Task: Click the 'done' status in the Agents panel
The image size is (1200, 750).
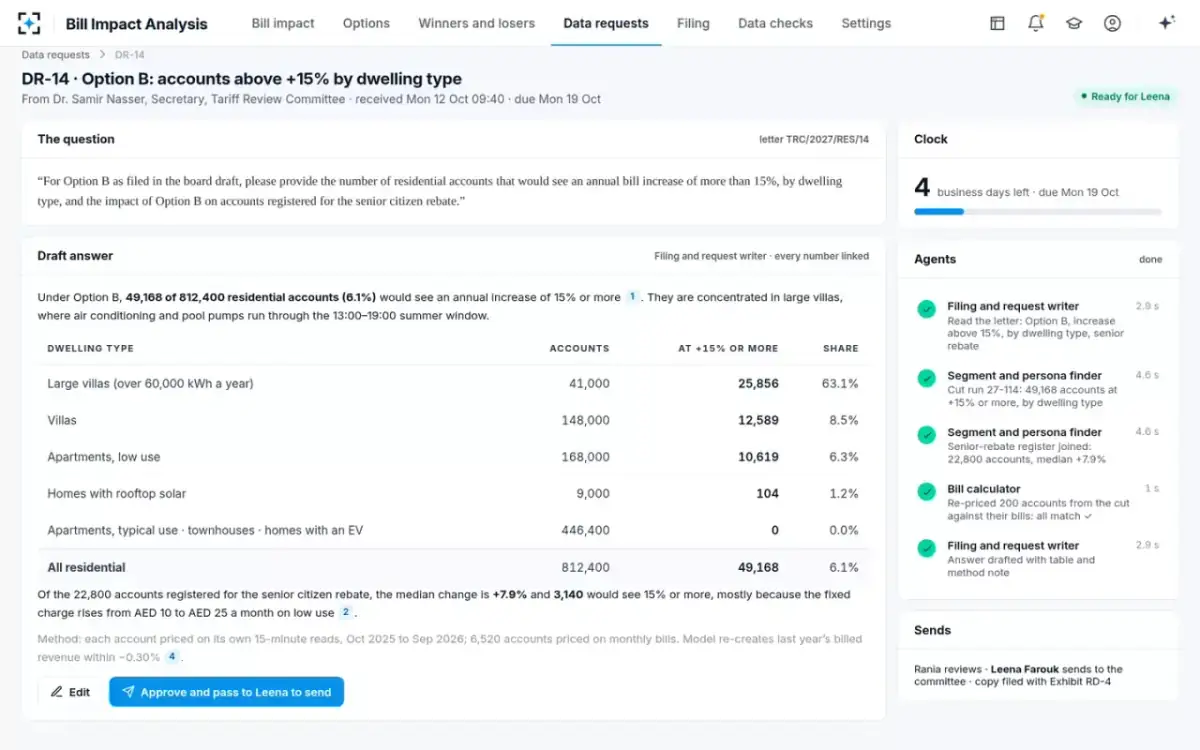Action: pyautogui.click(x=1150, y=259)
